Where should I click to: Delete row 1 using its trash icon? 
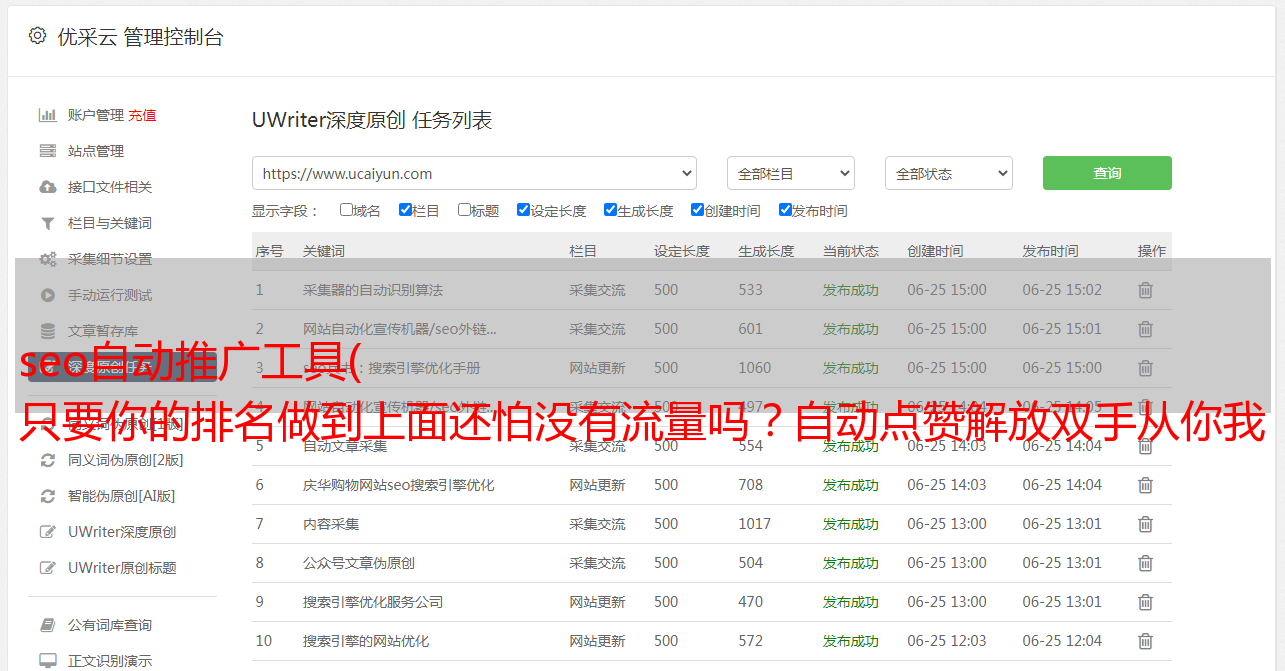point(1145,290)
